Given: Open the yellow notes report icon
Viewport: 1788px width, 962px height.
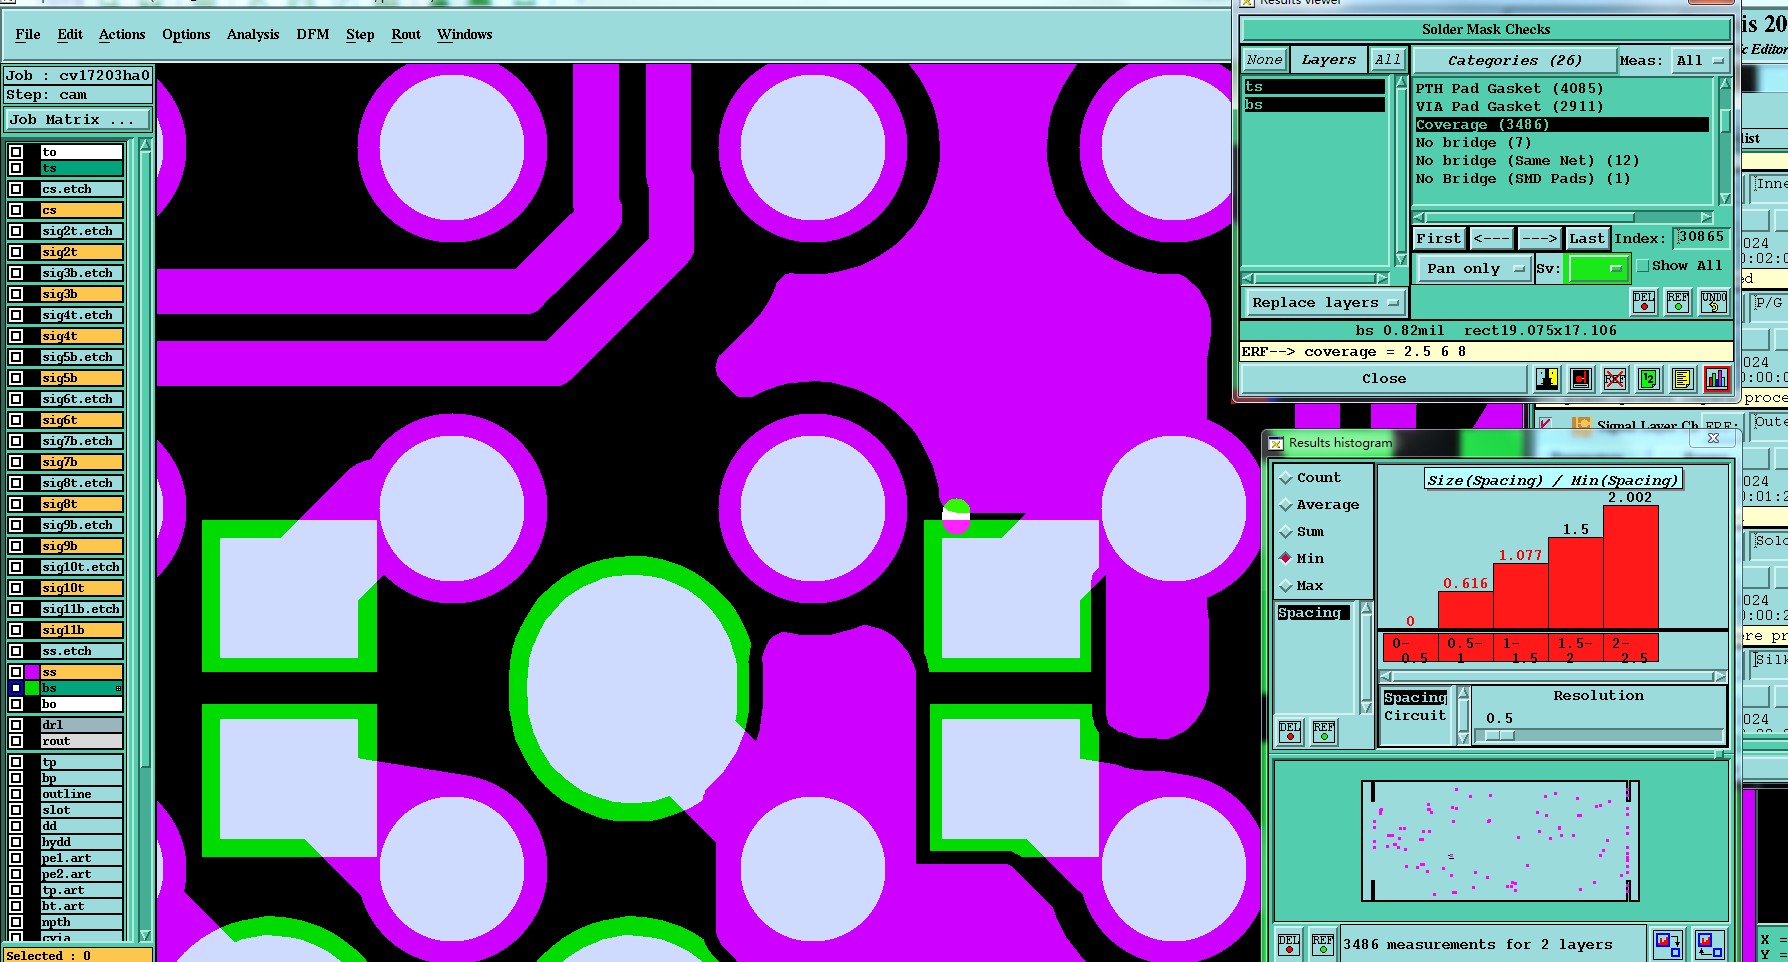Looking at the screenshot, I should tap(1683, 379).
